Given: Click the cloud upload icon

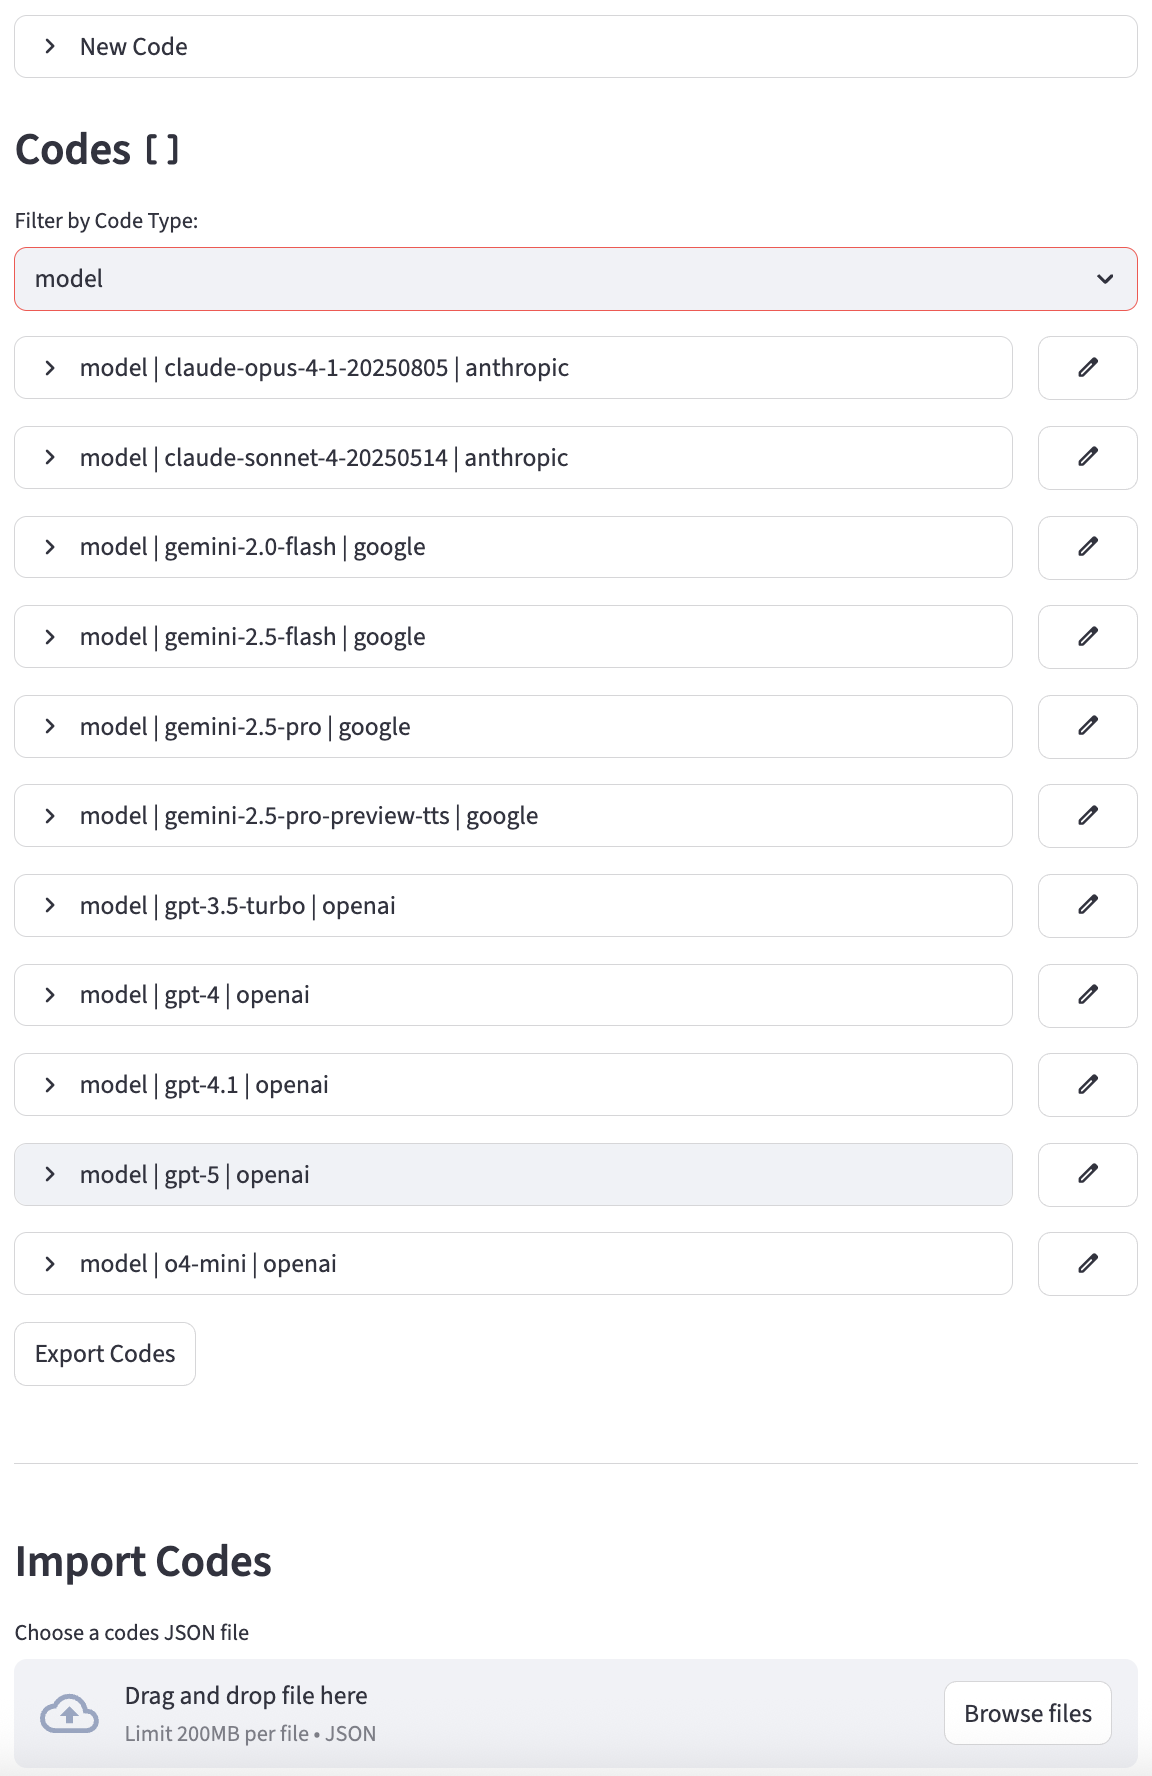Looking at the screenshot, I should pyautogui.click(x=69, y=1714).
